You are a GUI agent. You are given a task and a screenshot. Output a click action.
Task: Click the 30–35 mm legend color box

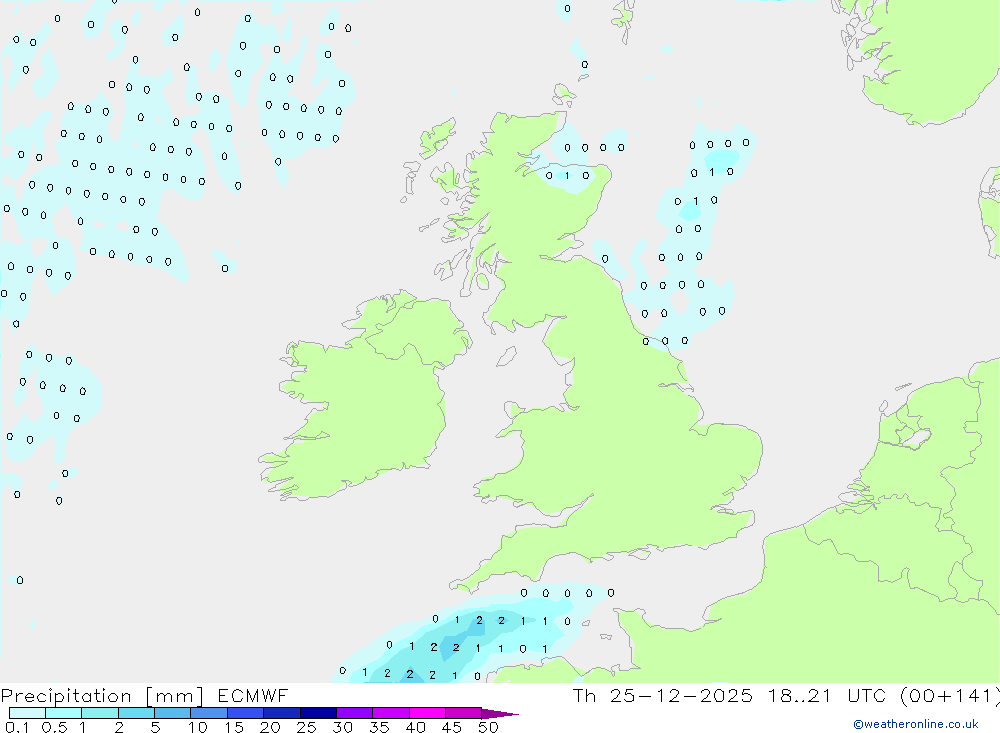point(355,713)
